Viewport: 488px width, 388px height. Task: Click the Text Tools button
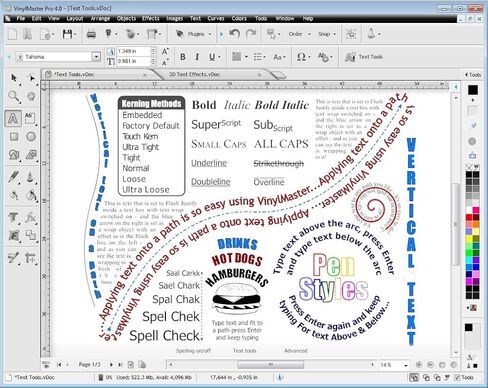tap(364, 57)
